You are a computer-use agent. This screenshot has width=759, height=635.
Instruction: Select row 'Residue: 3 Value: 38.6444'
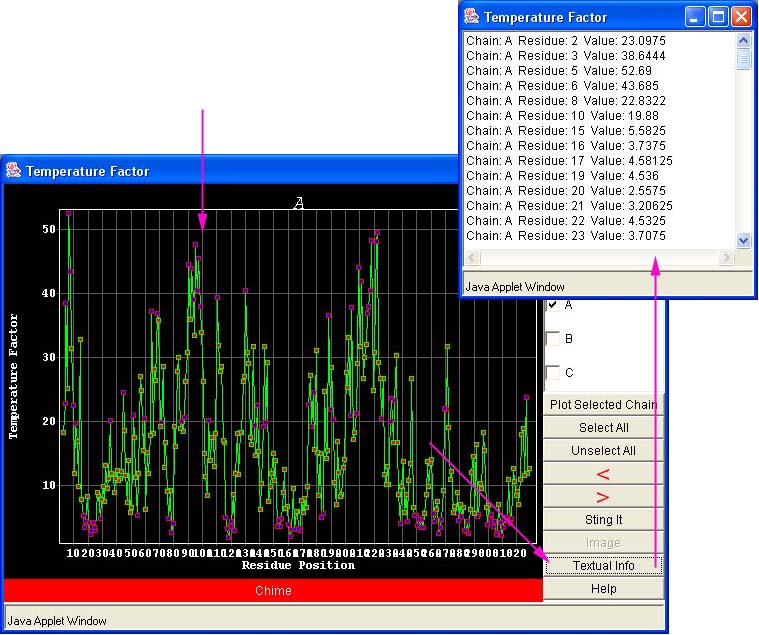point(566,56)
